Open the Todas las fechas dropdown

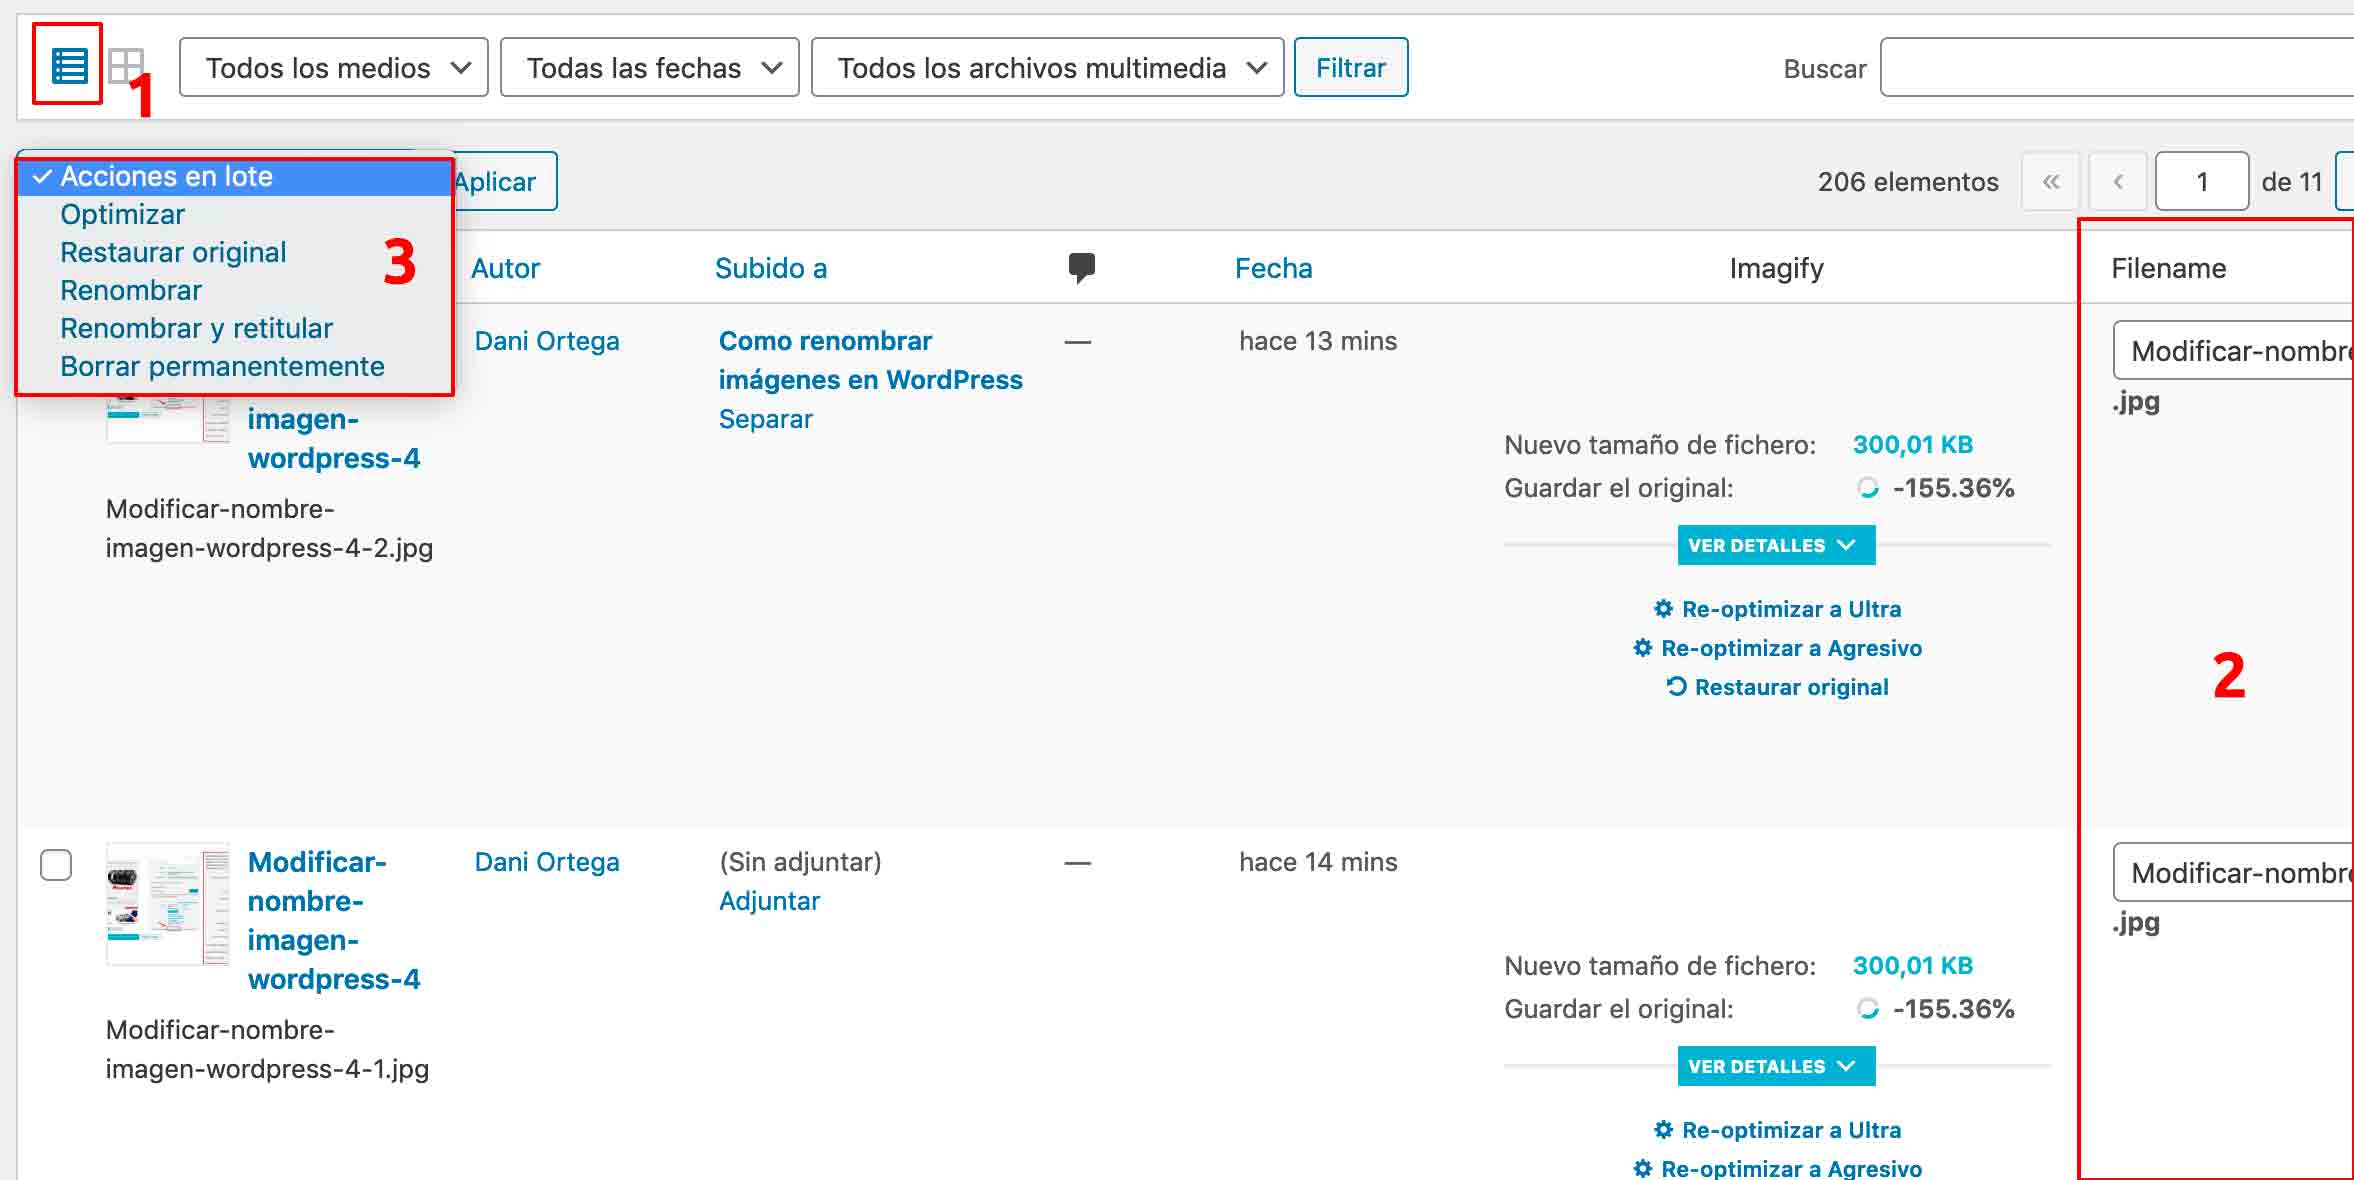648,67
